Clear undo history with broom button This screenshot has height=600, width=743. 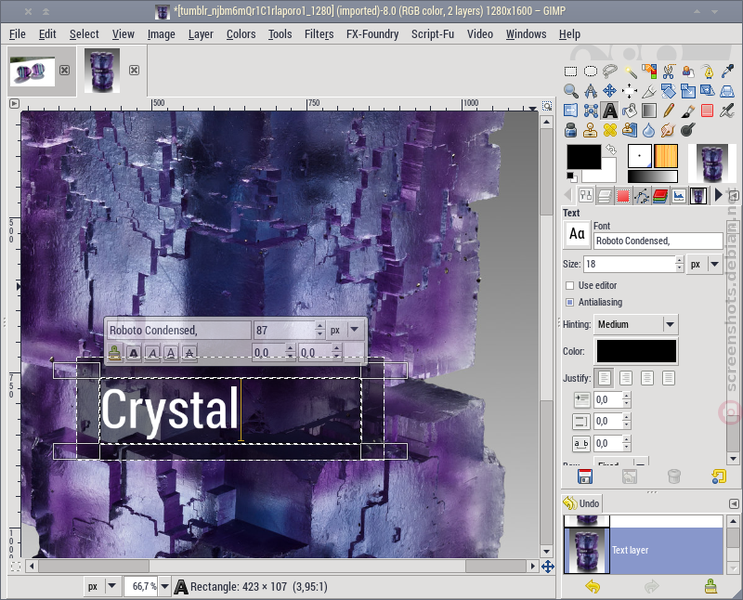pos(710,587)
